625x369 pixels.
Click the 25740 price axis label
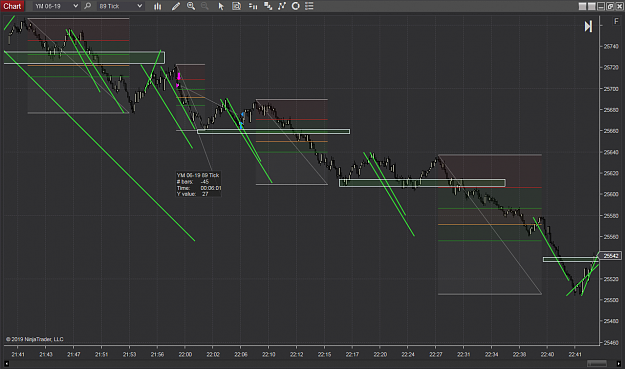pos(611,47)
